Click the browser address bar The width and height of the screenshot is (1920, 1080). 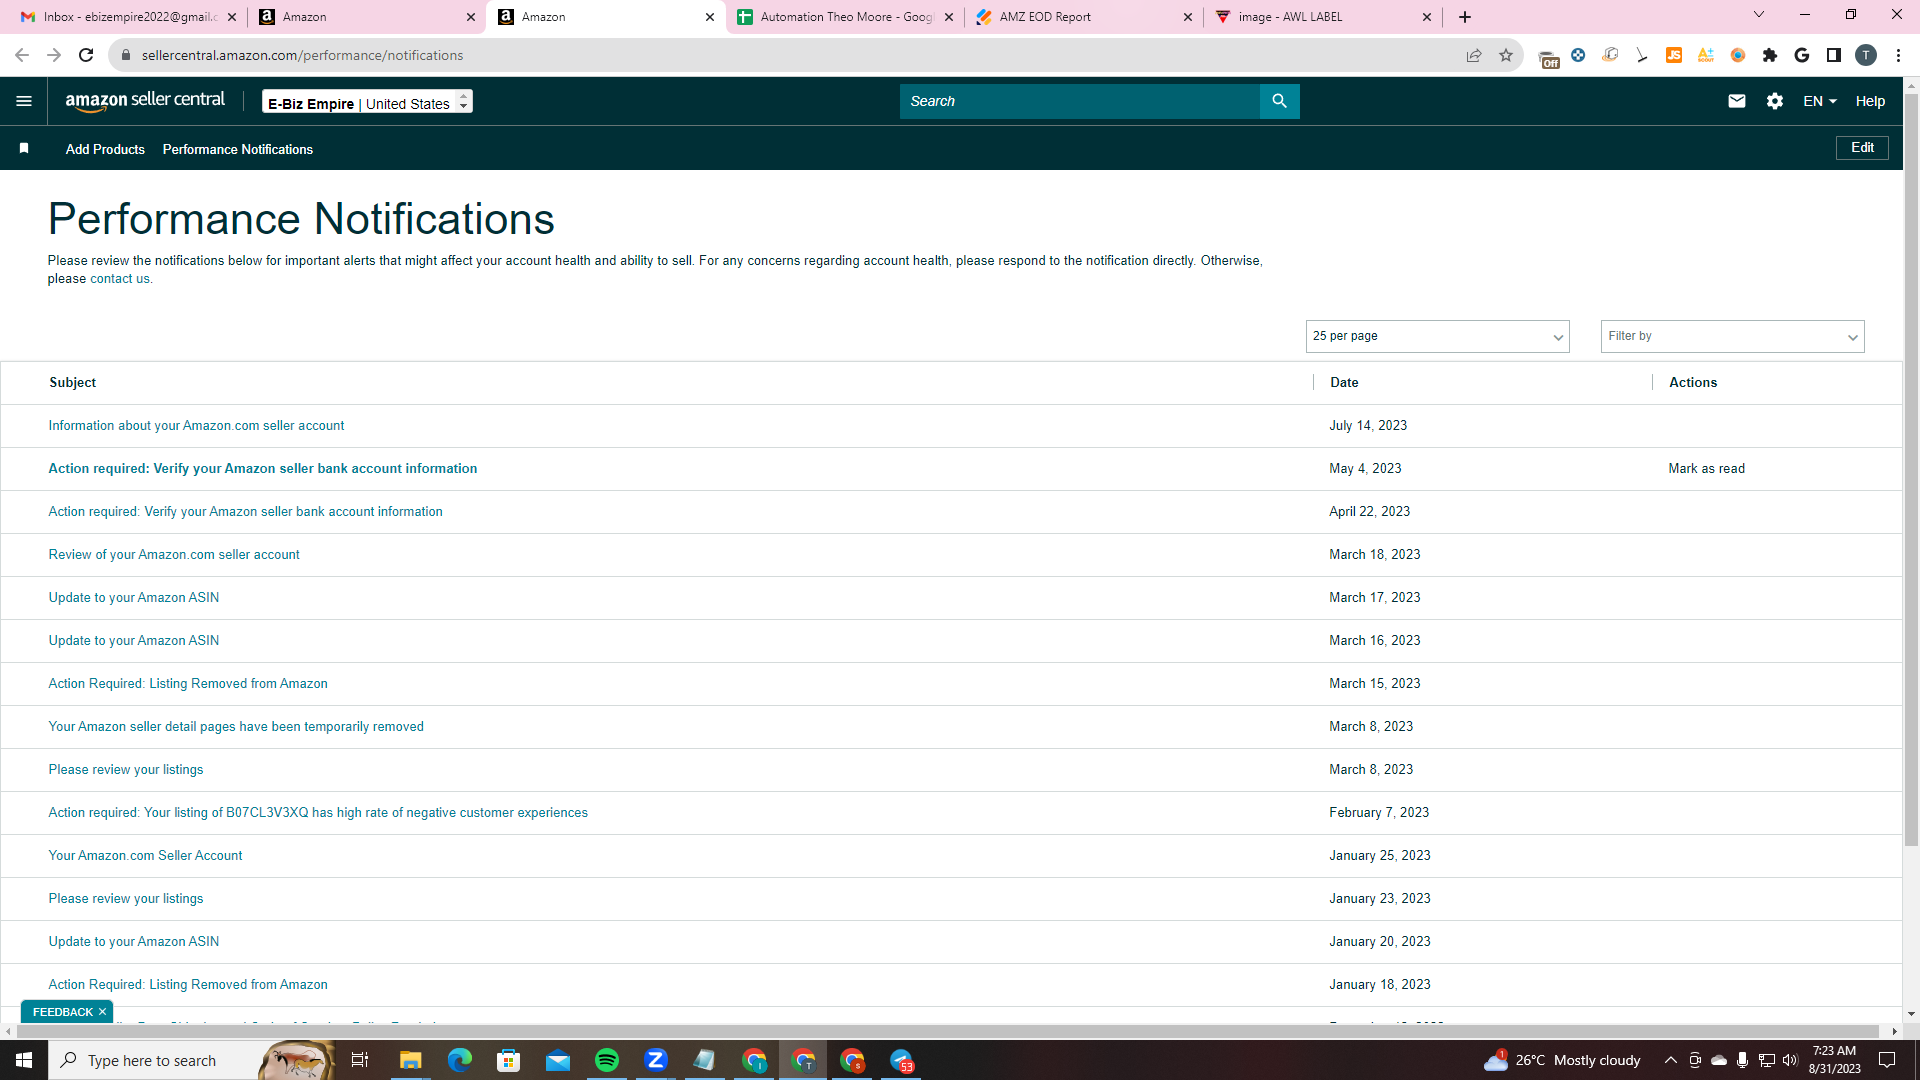coord(790,55)
